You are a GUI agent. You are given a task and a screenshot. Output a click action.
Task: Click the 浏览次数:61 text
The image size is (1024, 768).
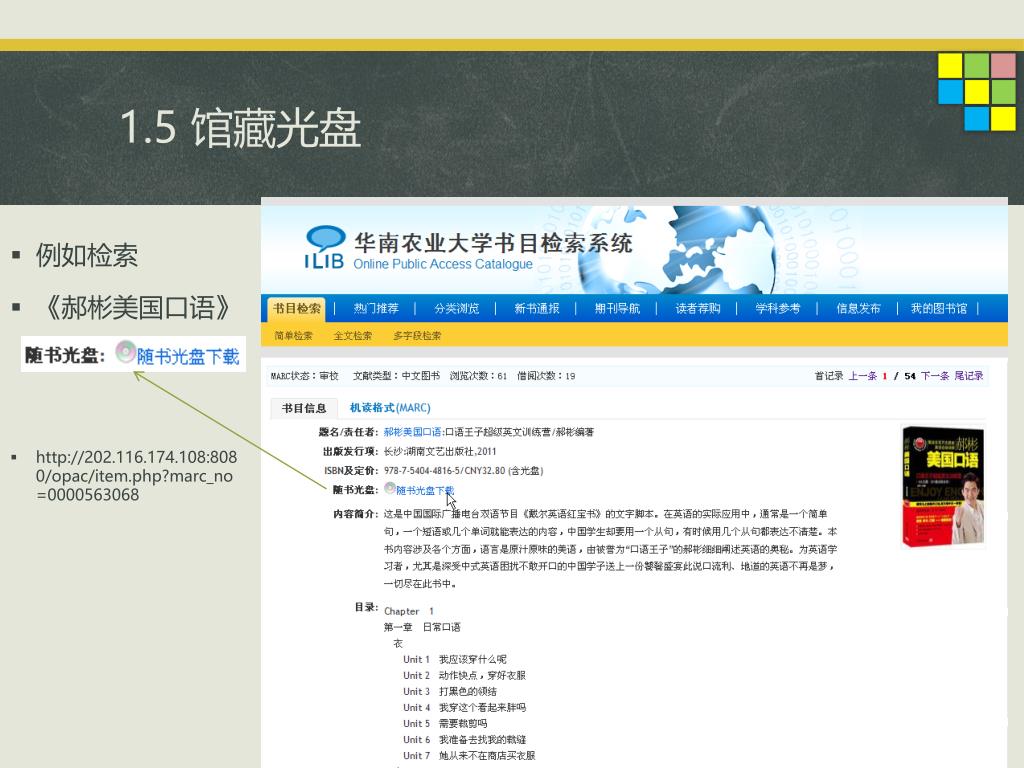478,376
